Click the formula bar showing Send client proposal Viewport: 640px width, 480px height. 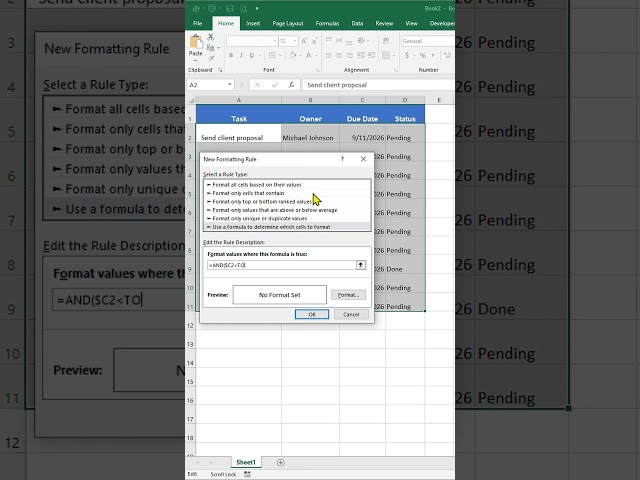(378, 85)
